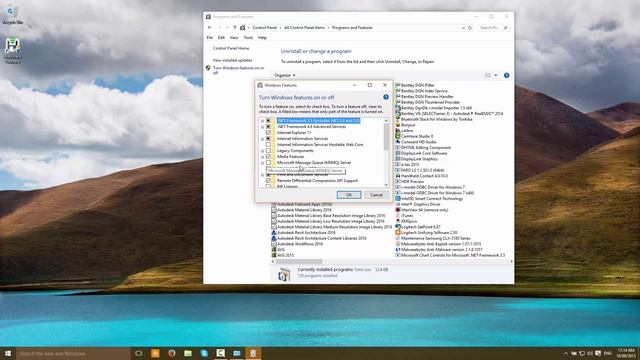Click View installed updates link
The image size is (640, 360).
(x=232, y=60)
